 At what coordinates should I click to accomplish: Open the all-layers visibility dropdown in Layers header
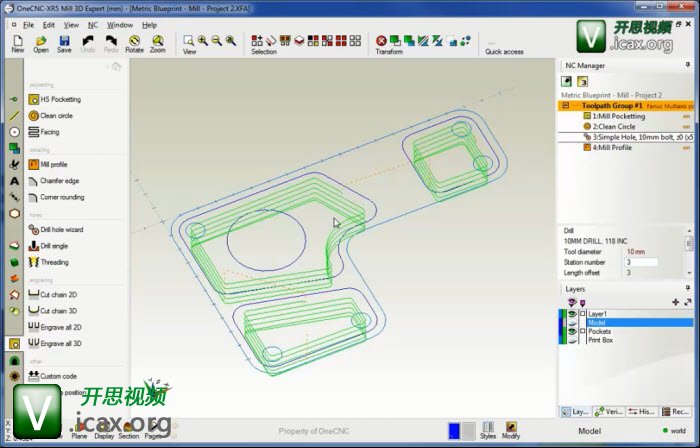click(572, 303)
